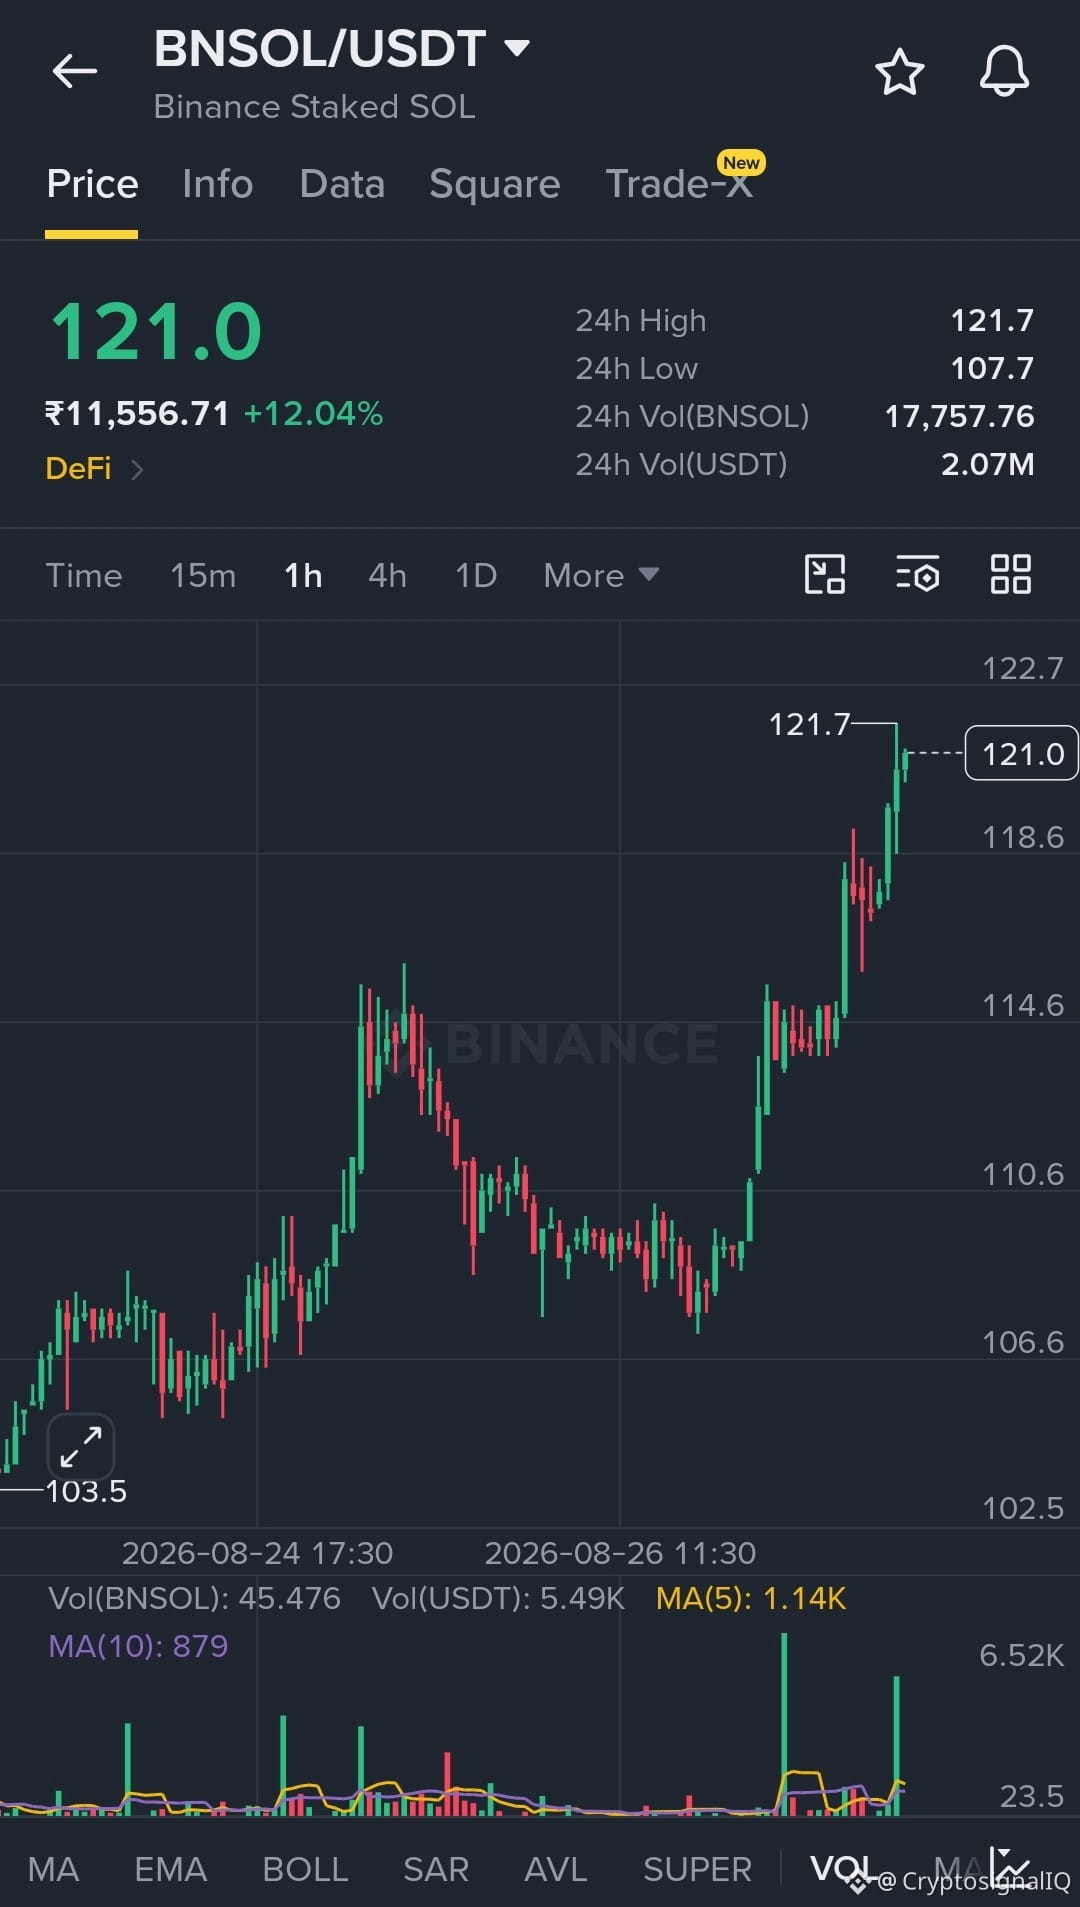1080x1907 pixels.
Task: Toggle the BOLL indicator
Action: [x=305, y=1869]
